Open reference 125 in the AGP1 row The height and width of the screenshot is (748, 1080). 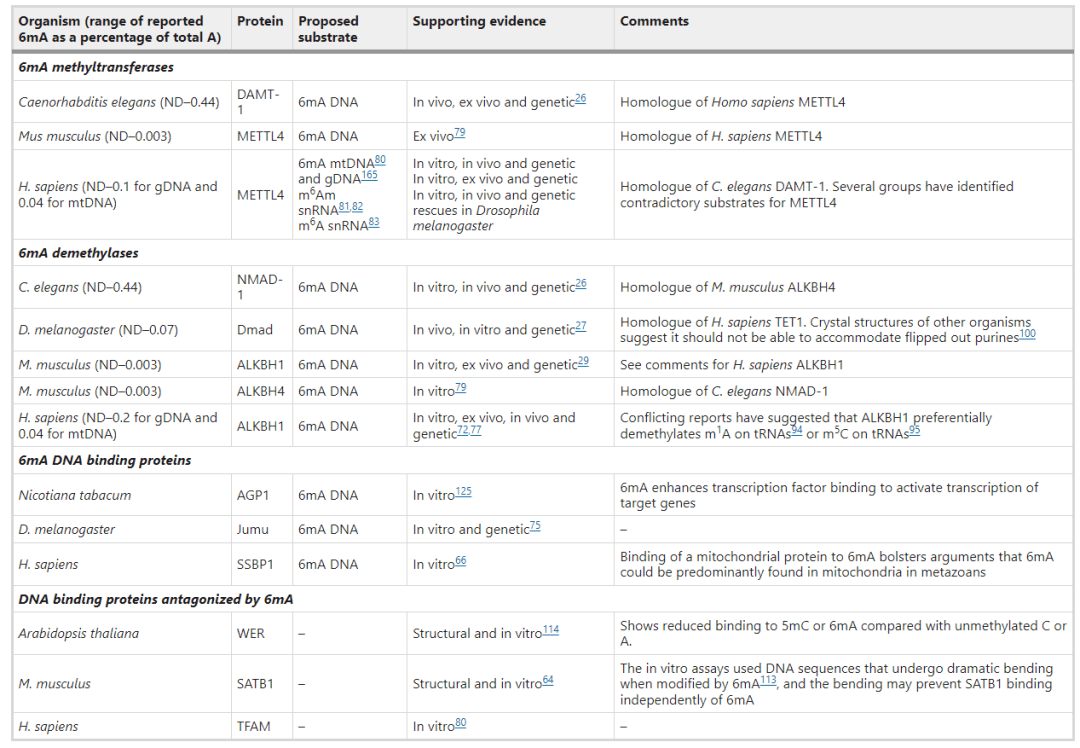click(x=464, y=492)
